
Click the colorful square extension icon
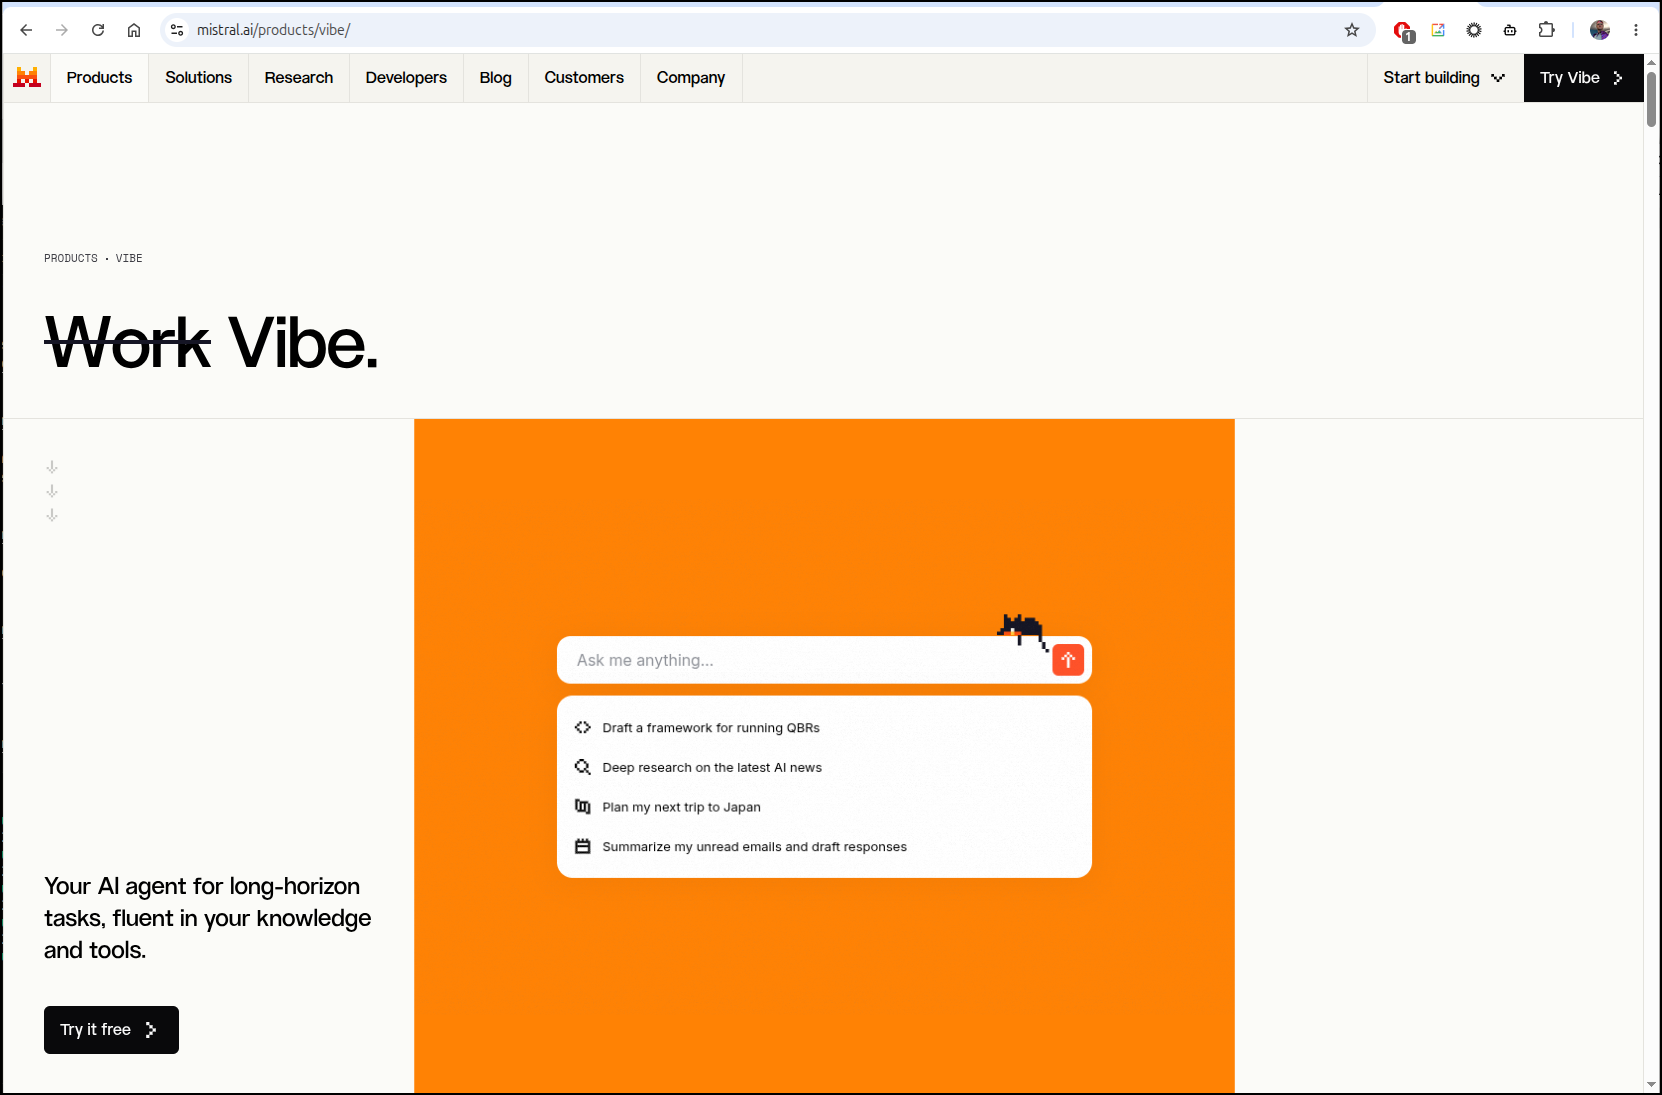(x=1438, y=30)
